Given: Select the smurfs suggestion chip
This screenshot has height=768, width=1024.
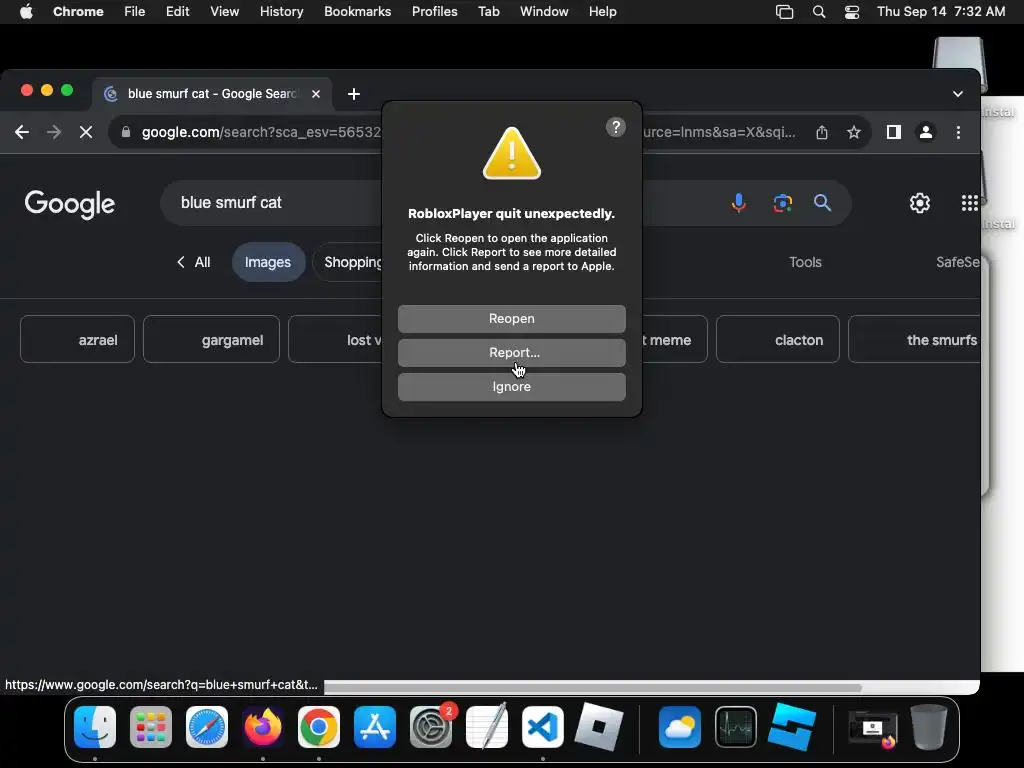Looking at the screenshot, I should (914, 340).
